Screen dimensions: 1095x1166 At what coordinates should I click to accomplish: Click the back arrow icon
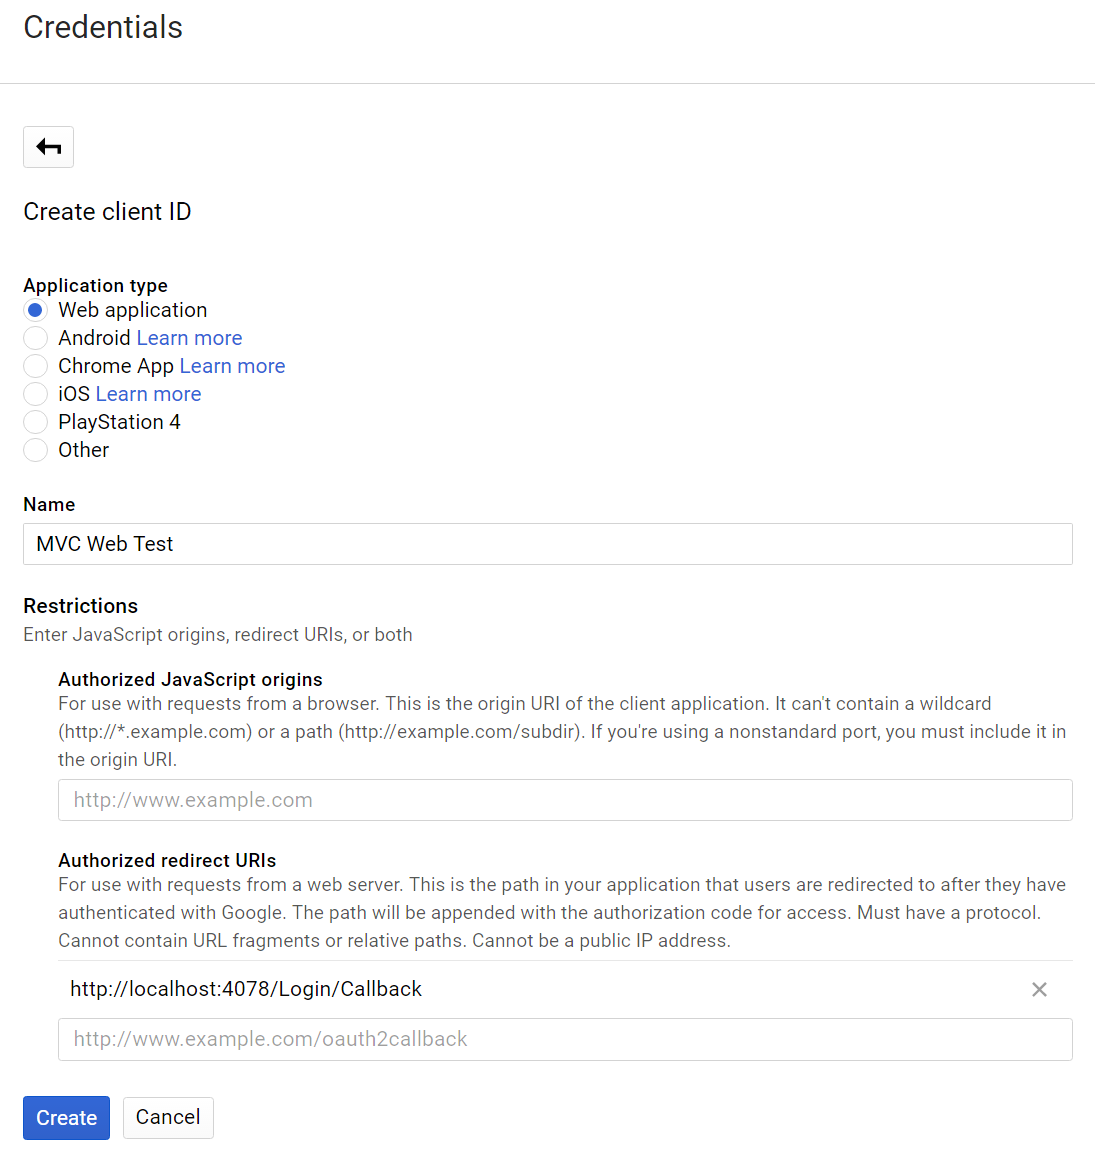point(48,147)
